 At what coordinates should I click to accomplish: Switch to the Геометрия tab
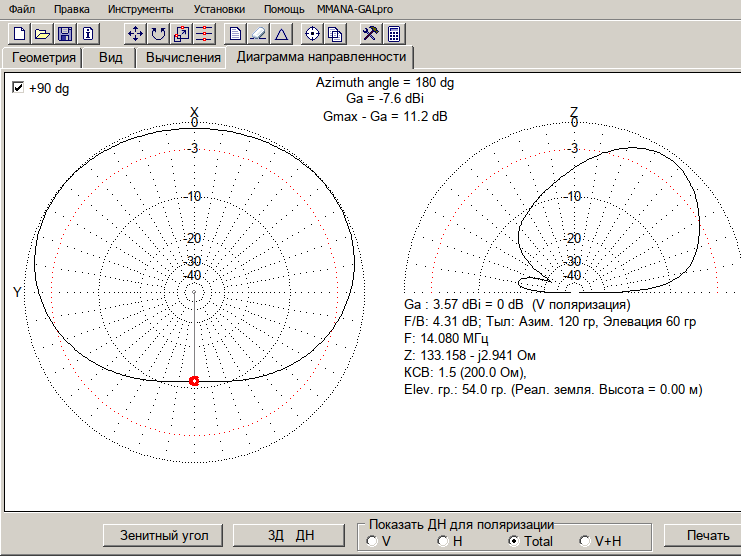[44, 57]
